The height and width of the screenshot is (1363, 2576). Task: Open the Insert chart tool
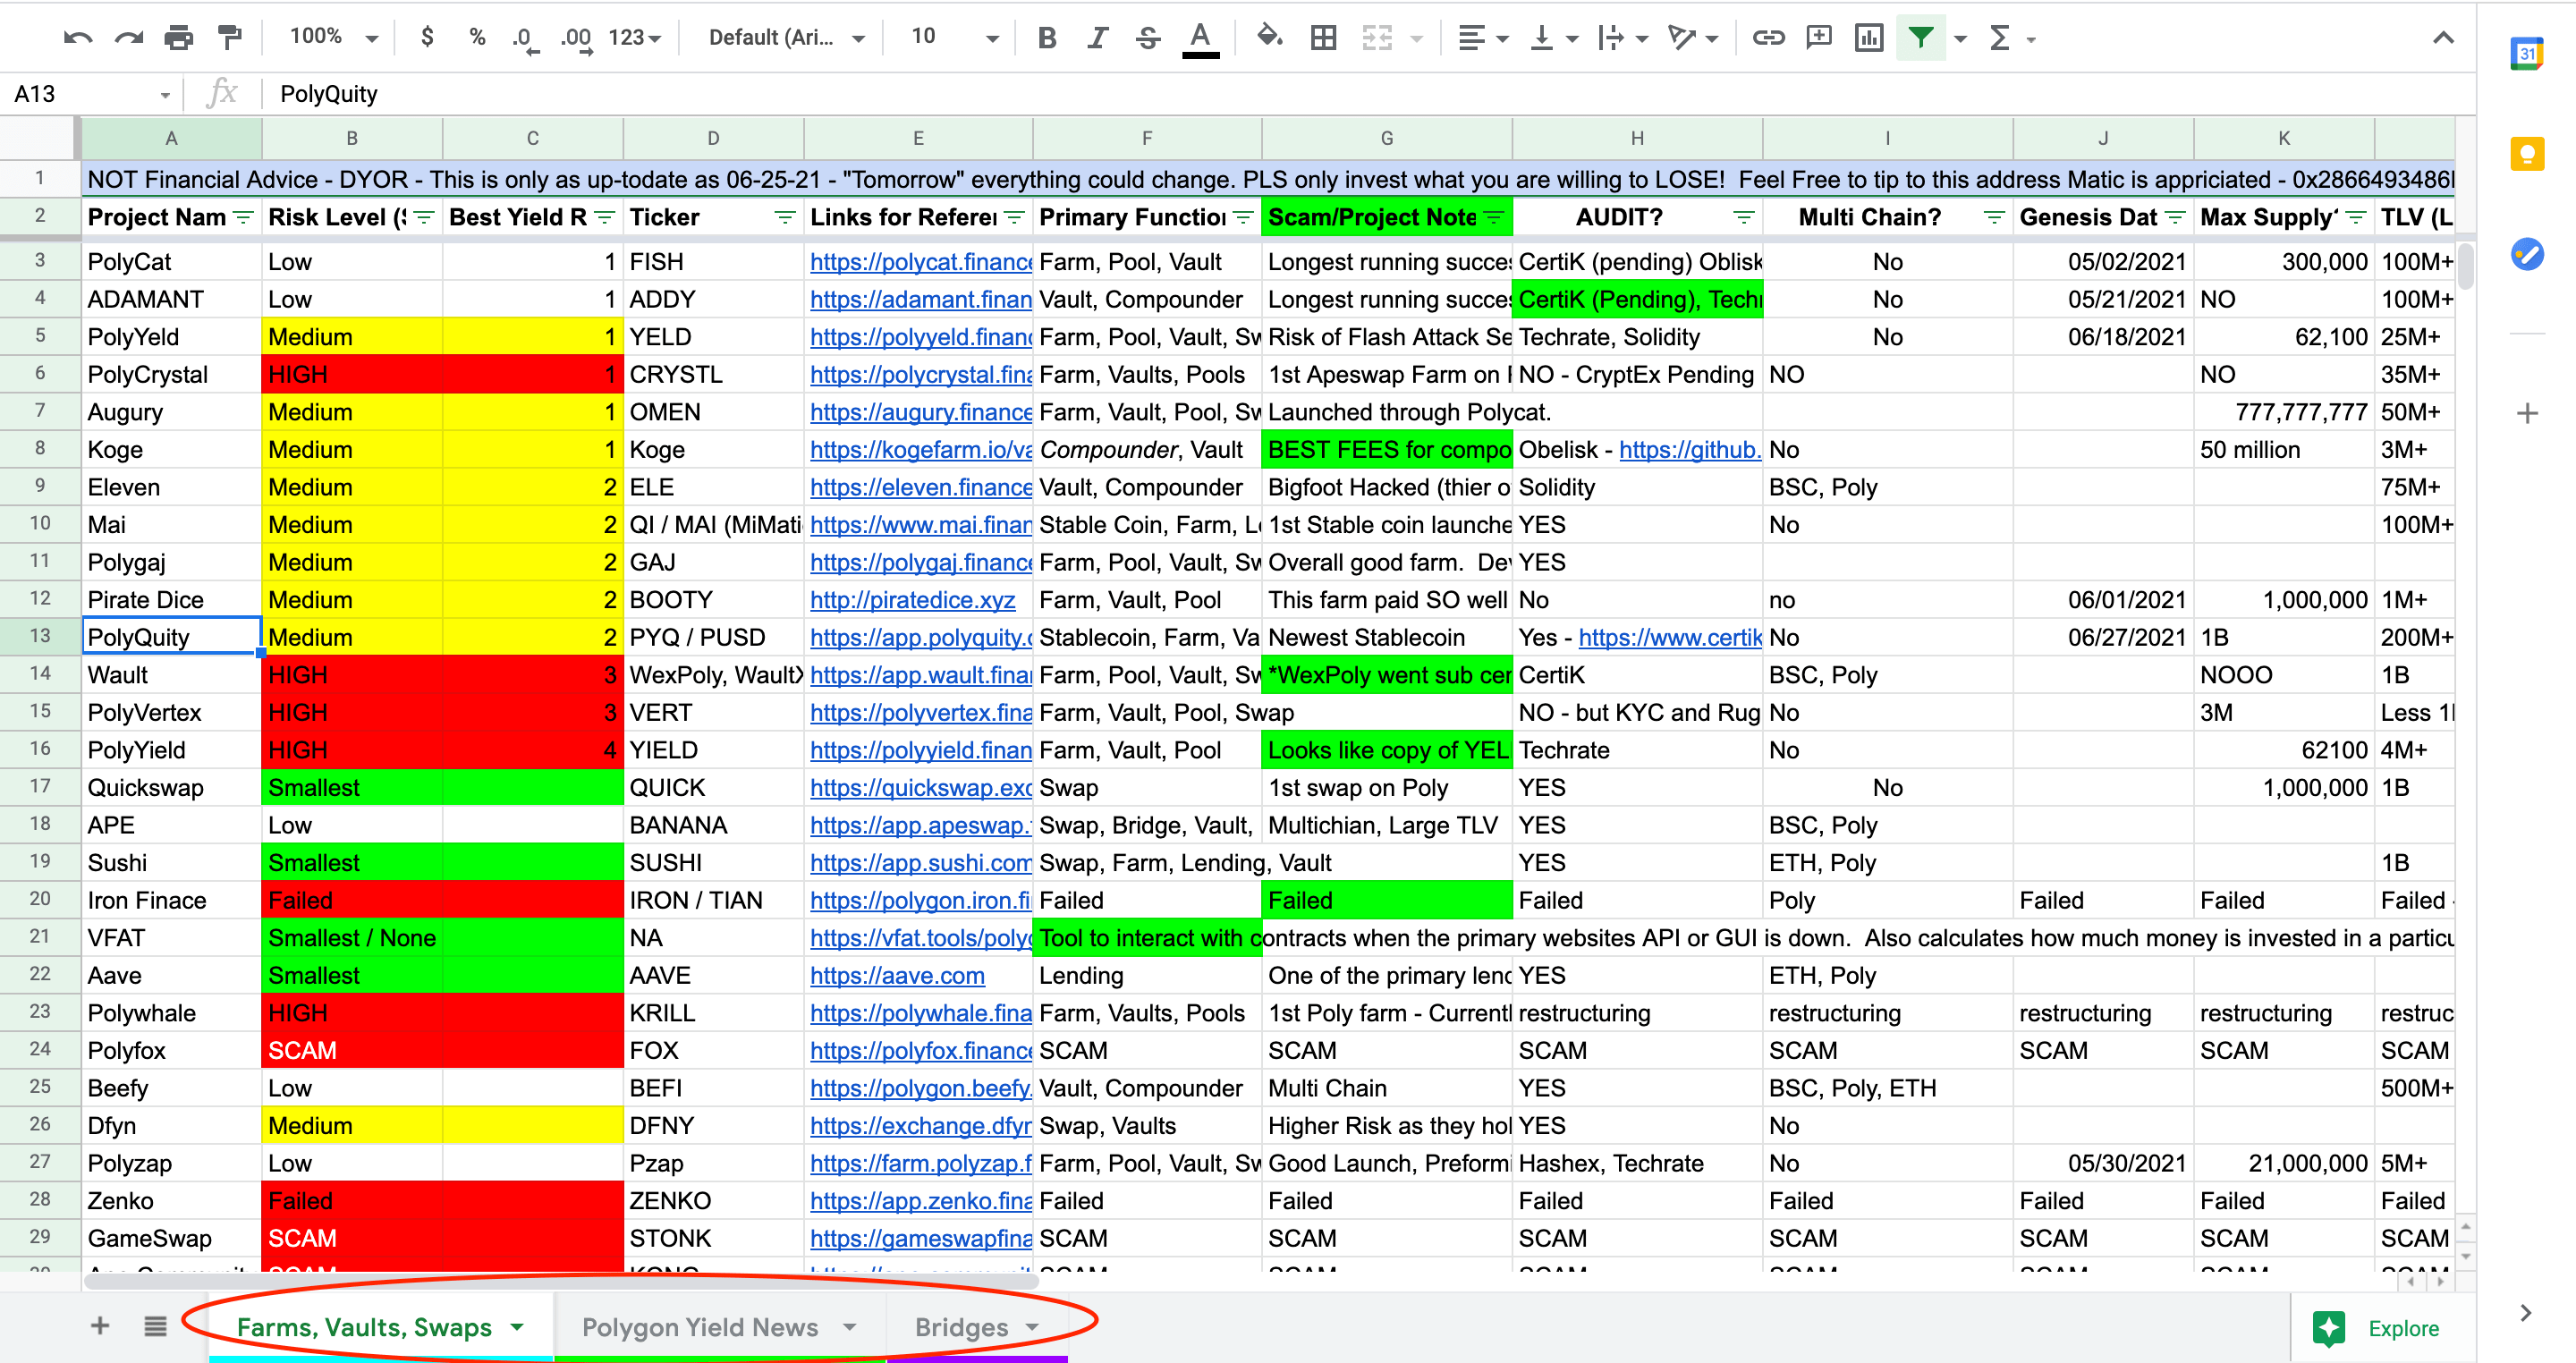click(x=1869, y=37)
